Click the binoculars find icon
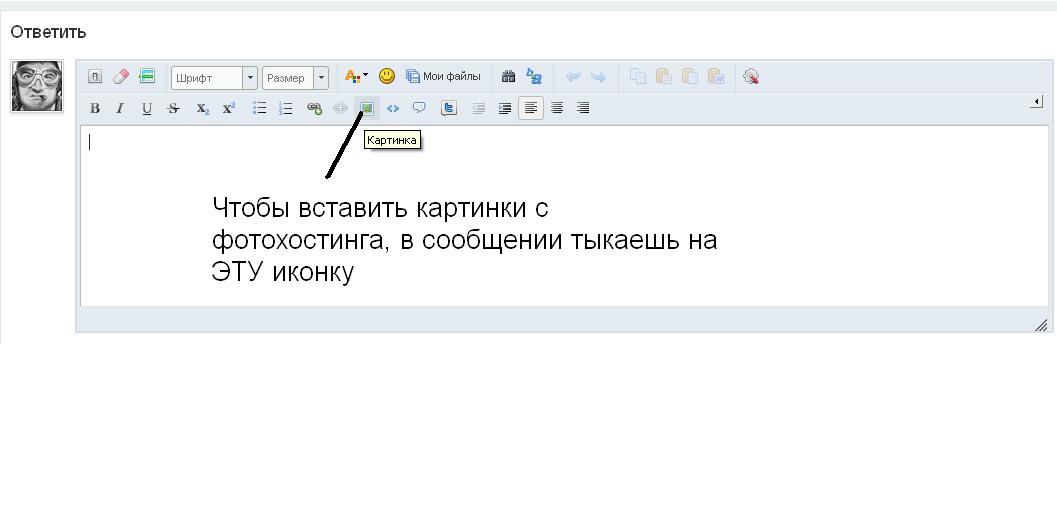The width and height of the screenshot is (1057, 512). [508, 77]
